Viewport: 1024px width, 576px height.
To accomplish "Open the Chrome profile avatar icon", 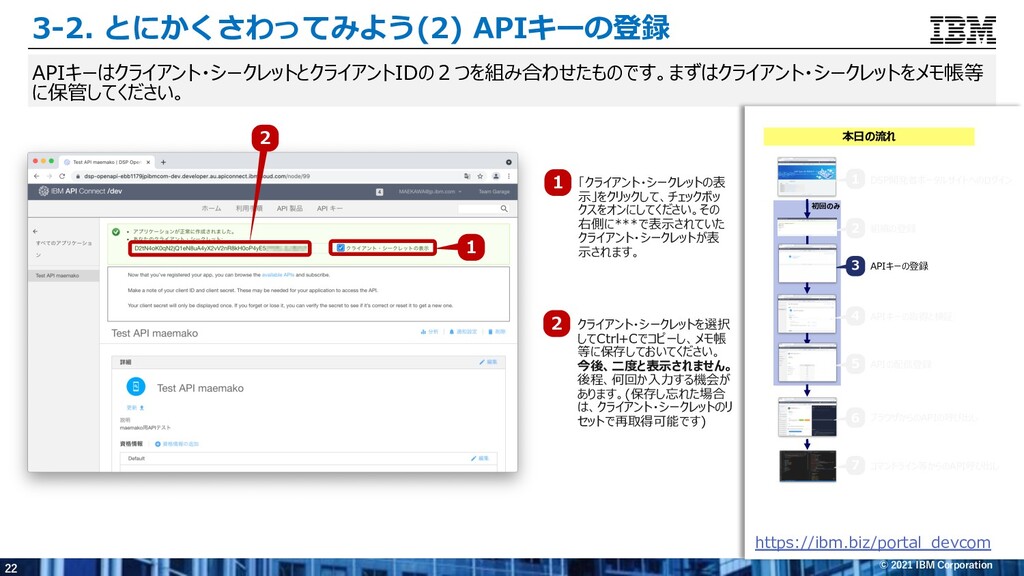I will tap(496, 176).
